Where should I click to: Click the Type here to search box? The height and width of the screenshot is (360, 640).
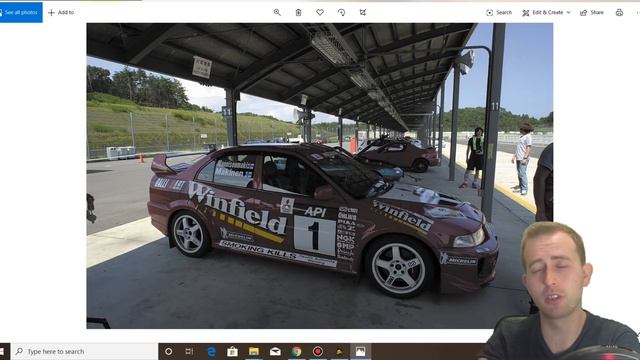[x=85, y=351]
